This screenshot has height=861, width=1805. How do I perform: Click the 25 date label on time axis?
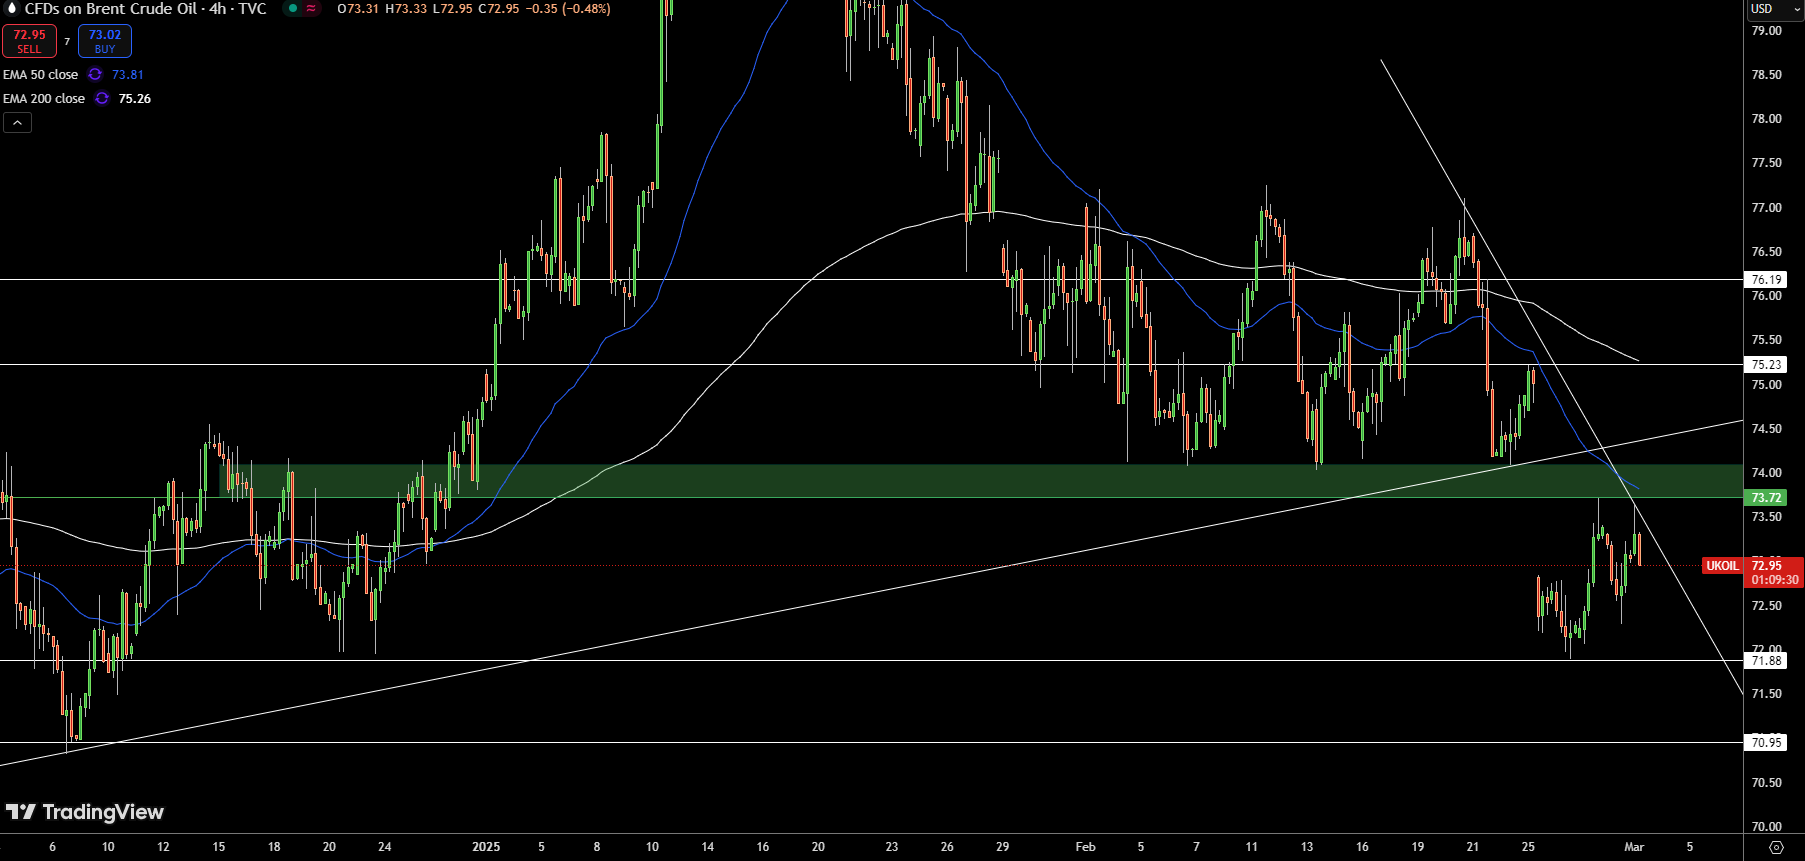coord(1528,847)
